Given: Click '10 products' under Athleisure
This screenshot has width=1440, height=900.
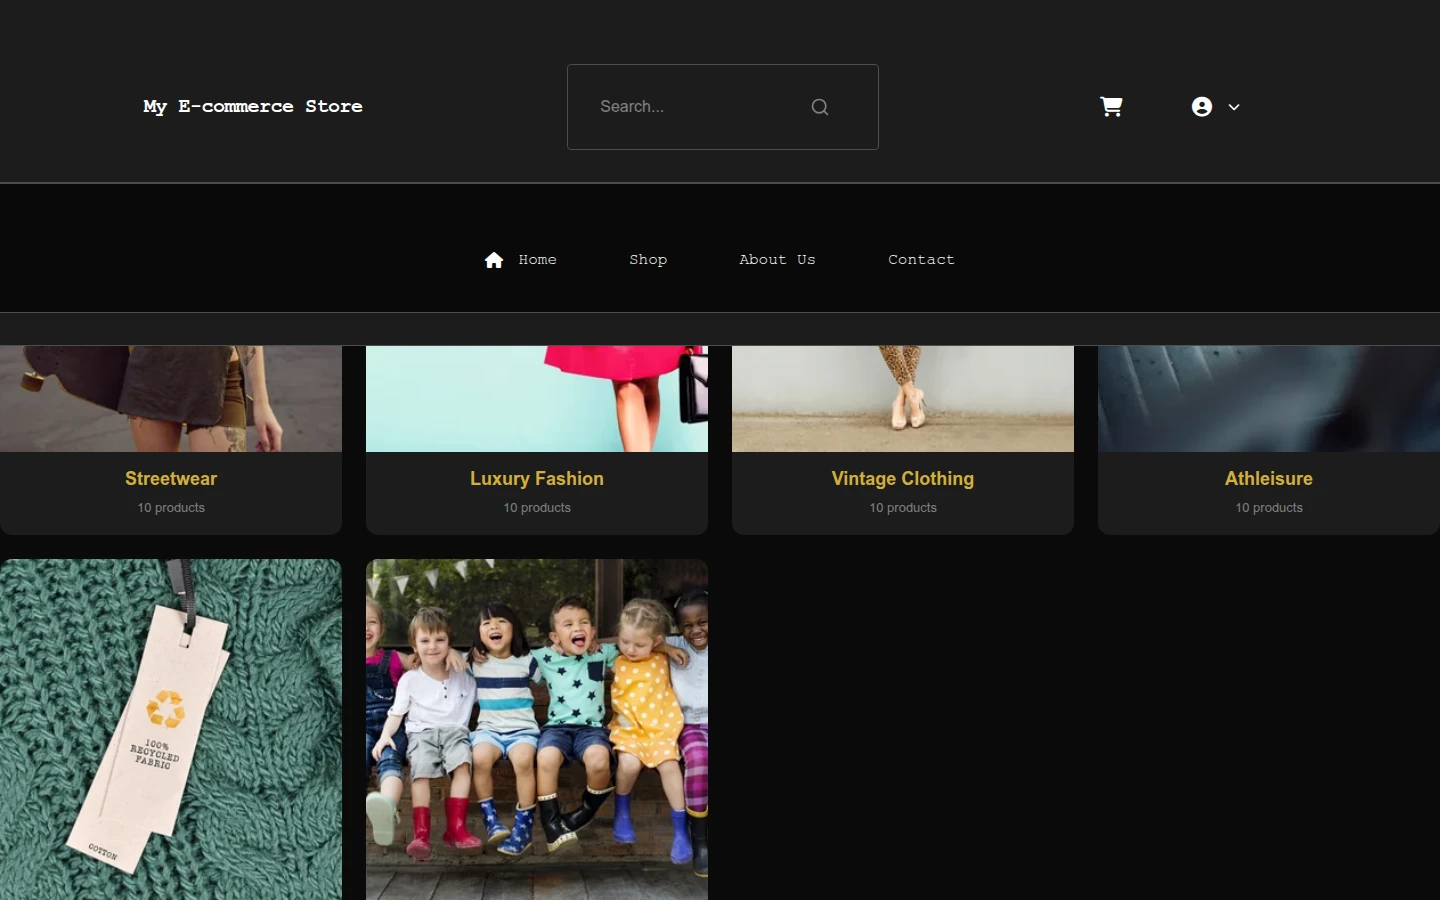Looking at the screenshot, I should (x=1269, y=508).
